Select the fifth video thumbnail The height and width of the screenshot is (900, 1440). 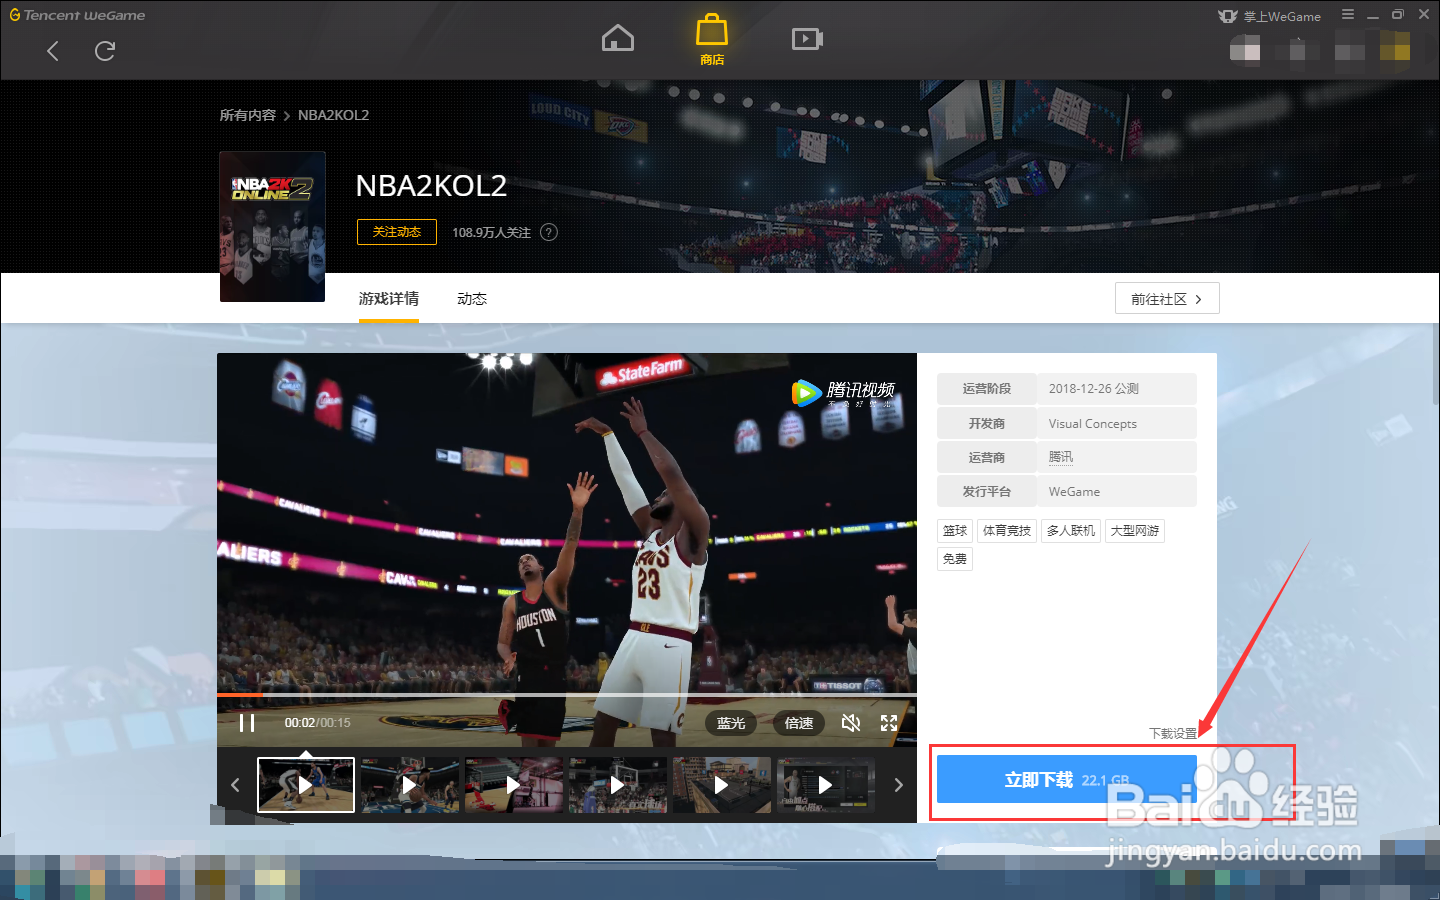pos(722,785)
